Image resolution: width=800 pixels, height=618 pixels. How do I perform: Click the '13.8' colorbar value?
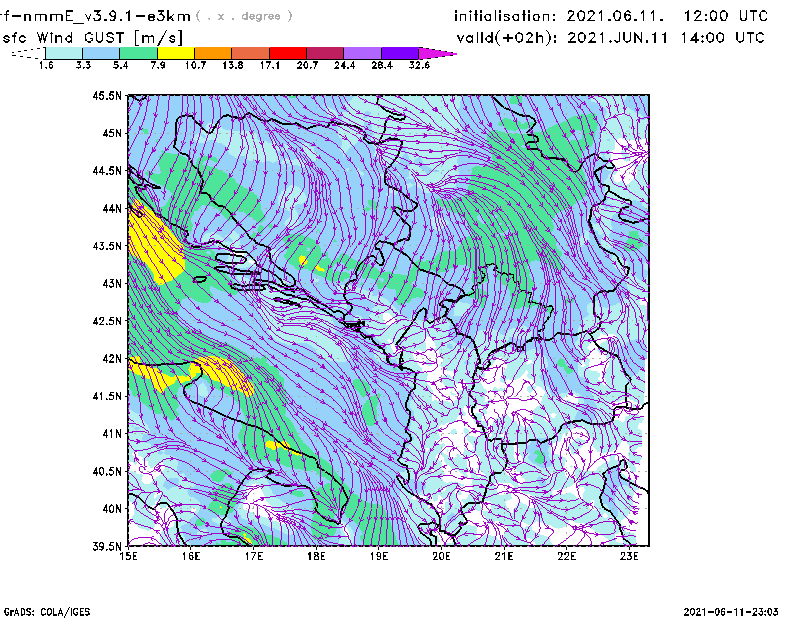(233, 65)
